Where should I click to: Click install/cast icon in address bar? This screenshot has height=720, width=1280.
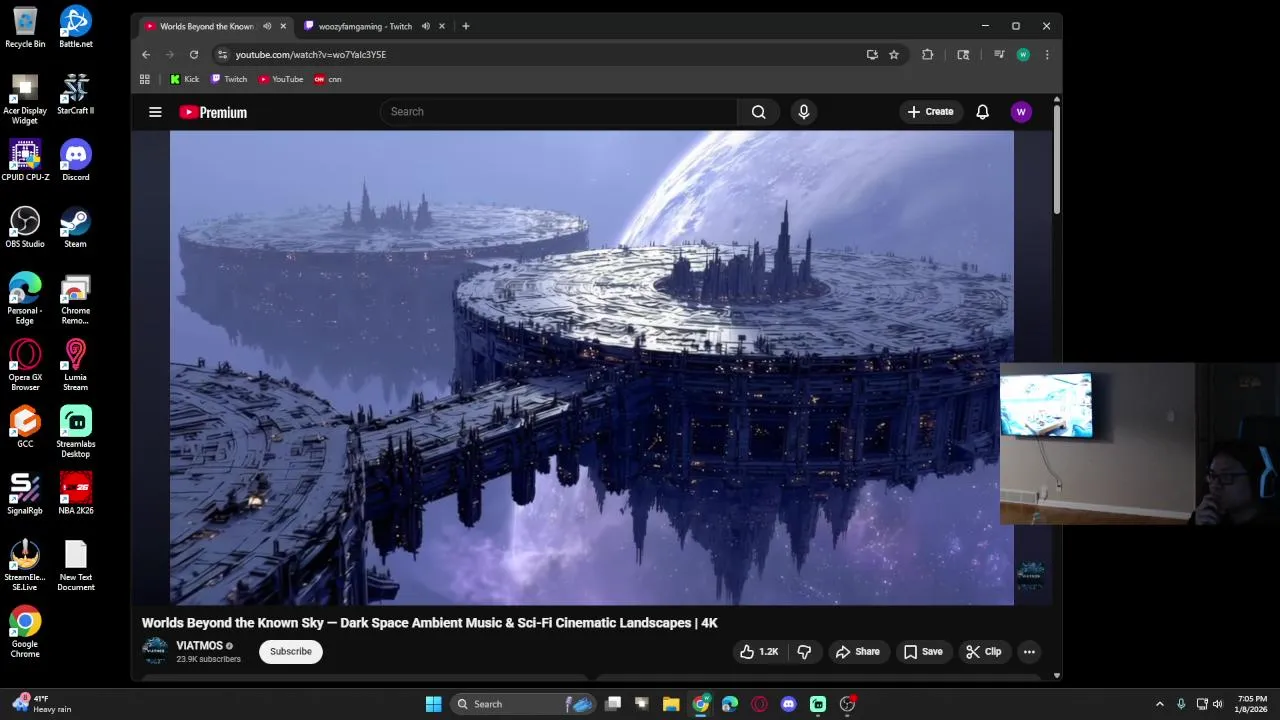click(872, 55)
